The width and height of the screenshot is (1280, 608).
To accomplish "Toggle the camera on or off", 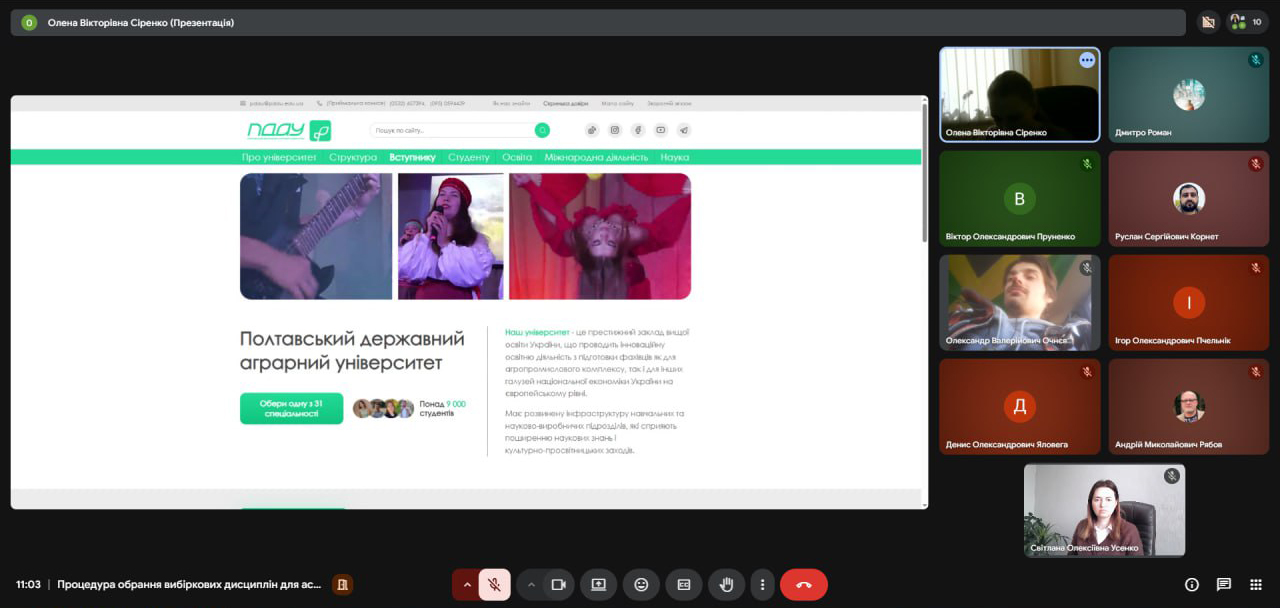I will 559,584.
